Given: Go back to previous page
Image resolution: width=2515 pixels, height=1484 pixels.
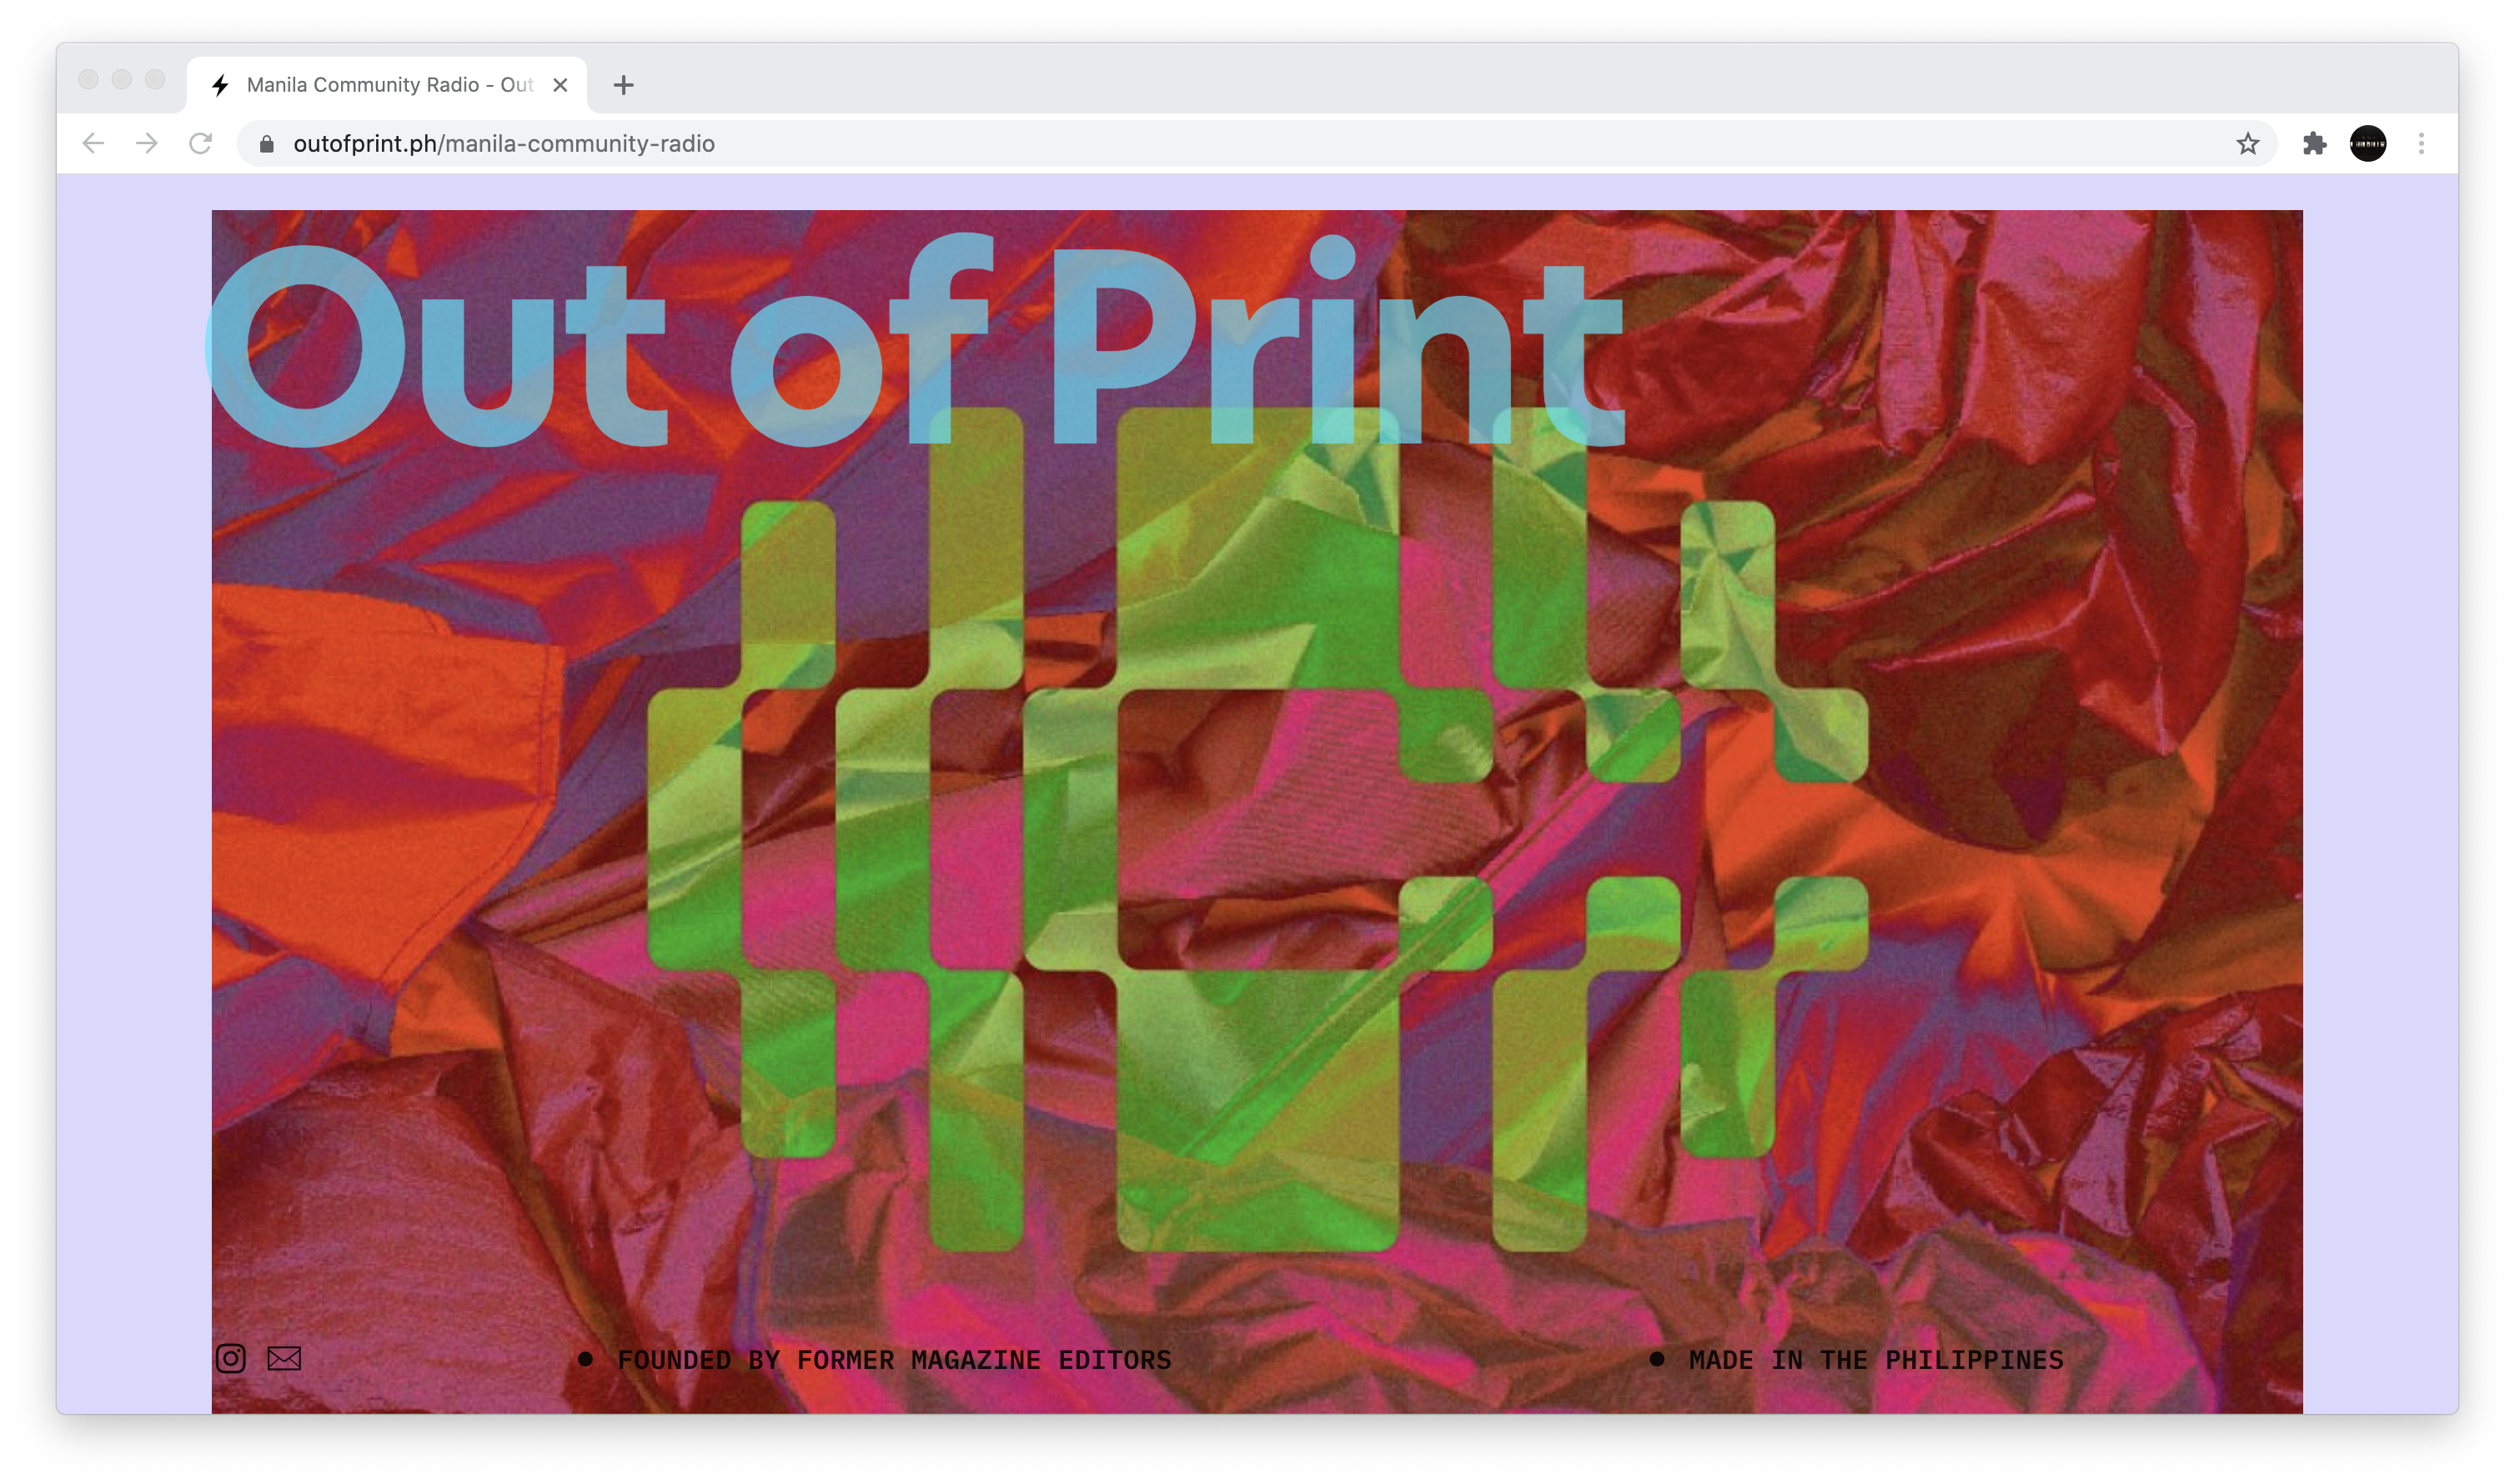Looking at the screenshot, I should coord(93,144).
